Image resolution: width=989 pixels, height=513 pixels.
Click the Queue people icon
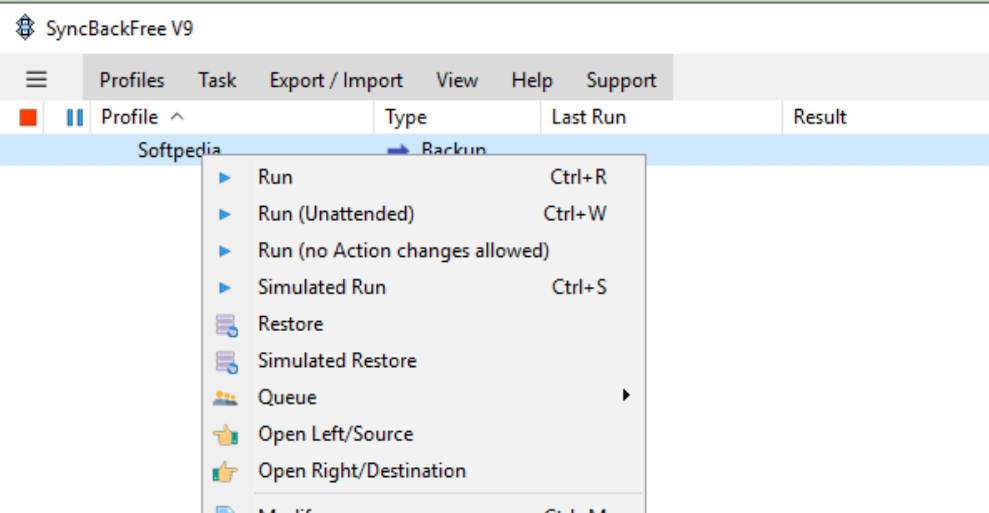coord(226,398)
